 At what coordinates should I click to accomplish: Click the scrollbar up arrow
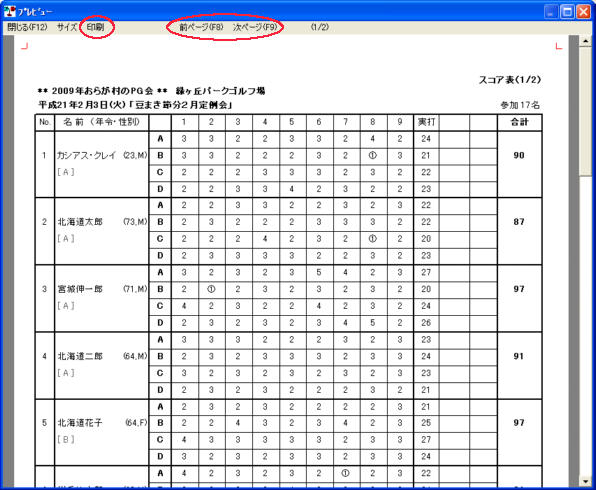[x=585, y=41]
